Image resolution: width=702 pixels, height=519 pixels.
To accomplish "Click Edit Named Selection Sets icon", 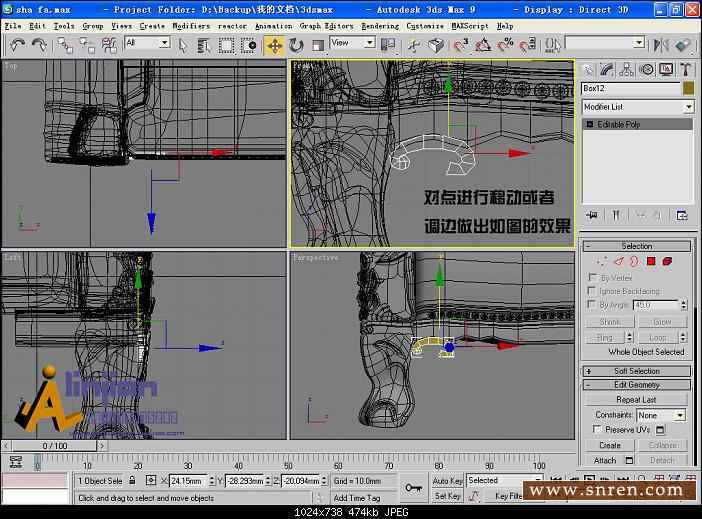I will tap(552, 45).
